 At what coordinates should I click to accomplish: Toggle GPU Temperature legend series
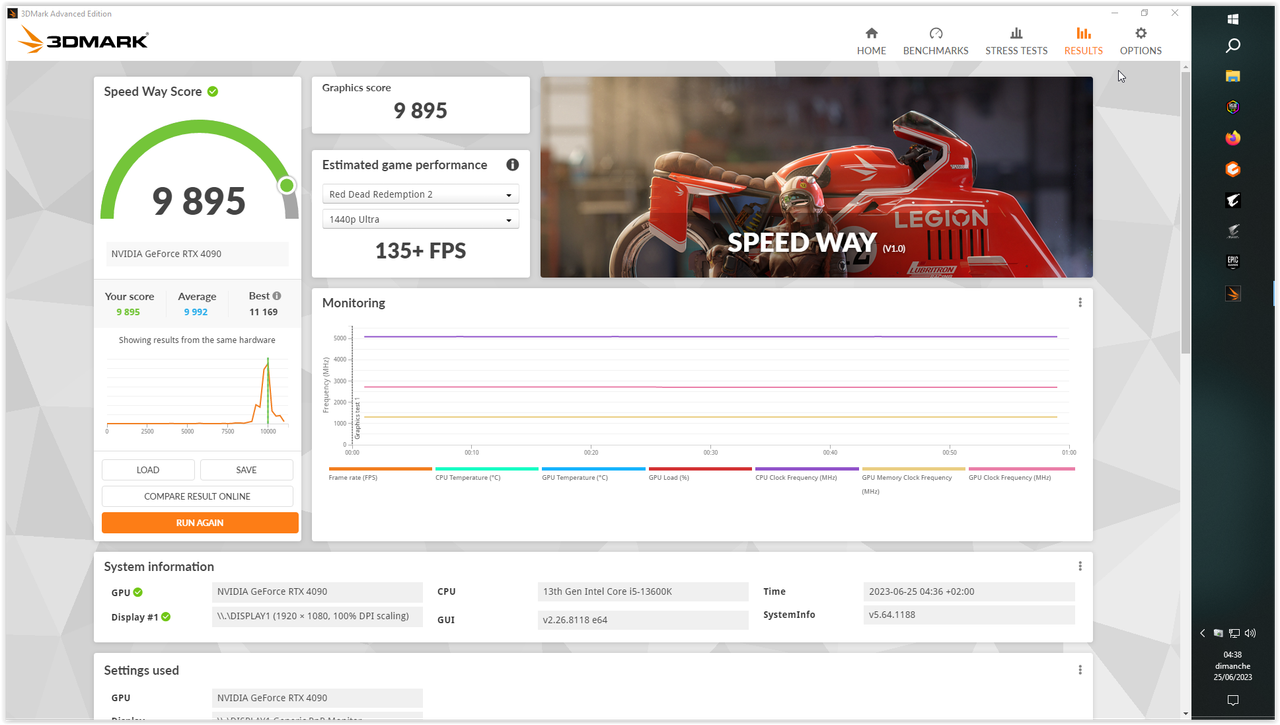(594, 474)
